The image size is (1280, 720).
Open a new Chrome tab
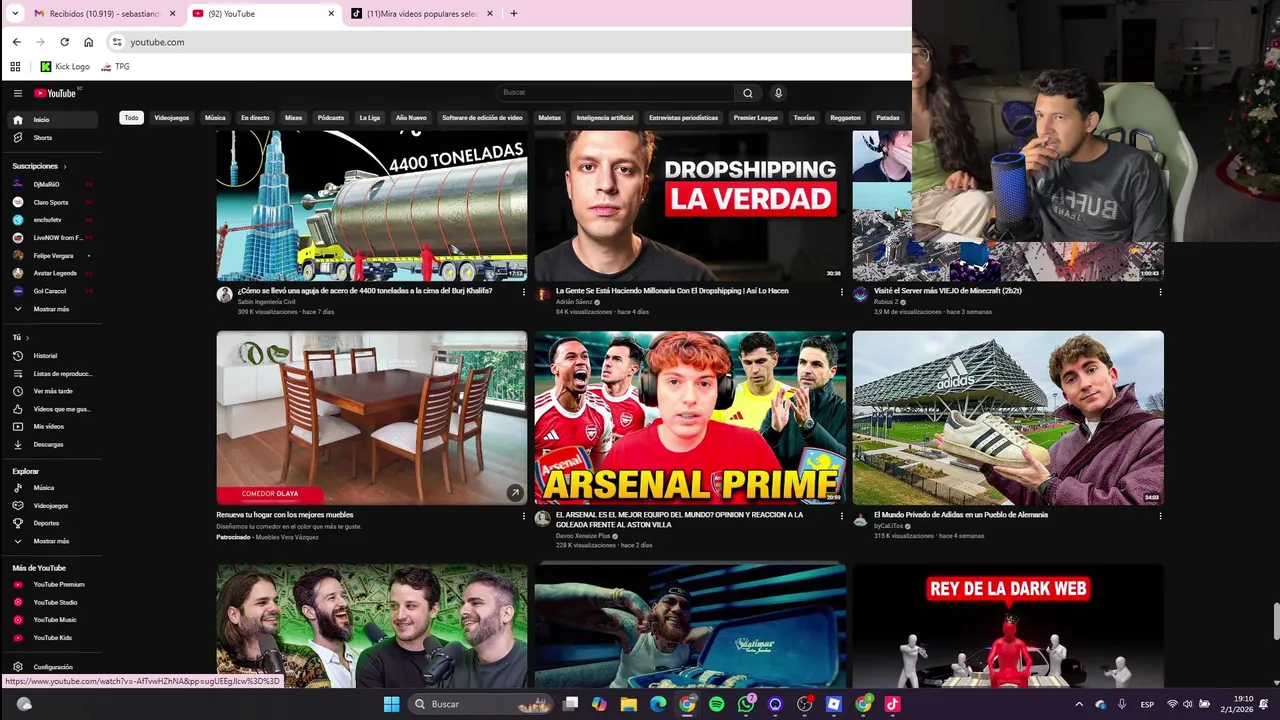click(x=514, y=14)
